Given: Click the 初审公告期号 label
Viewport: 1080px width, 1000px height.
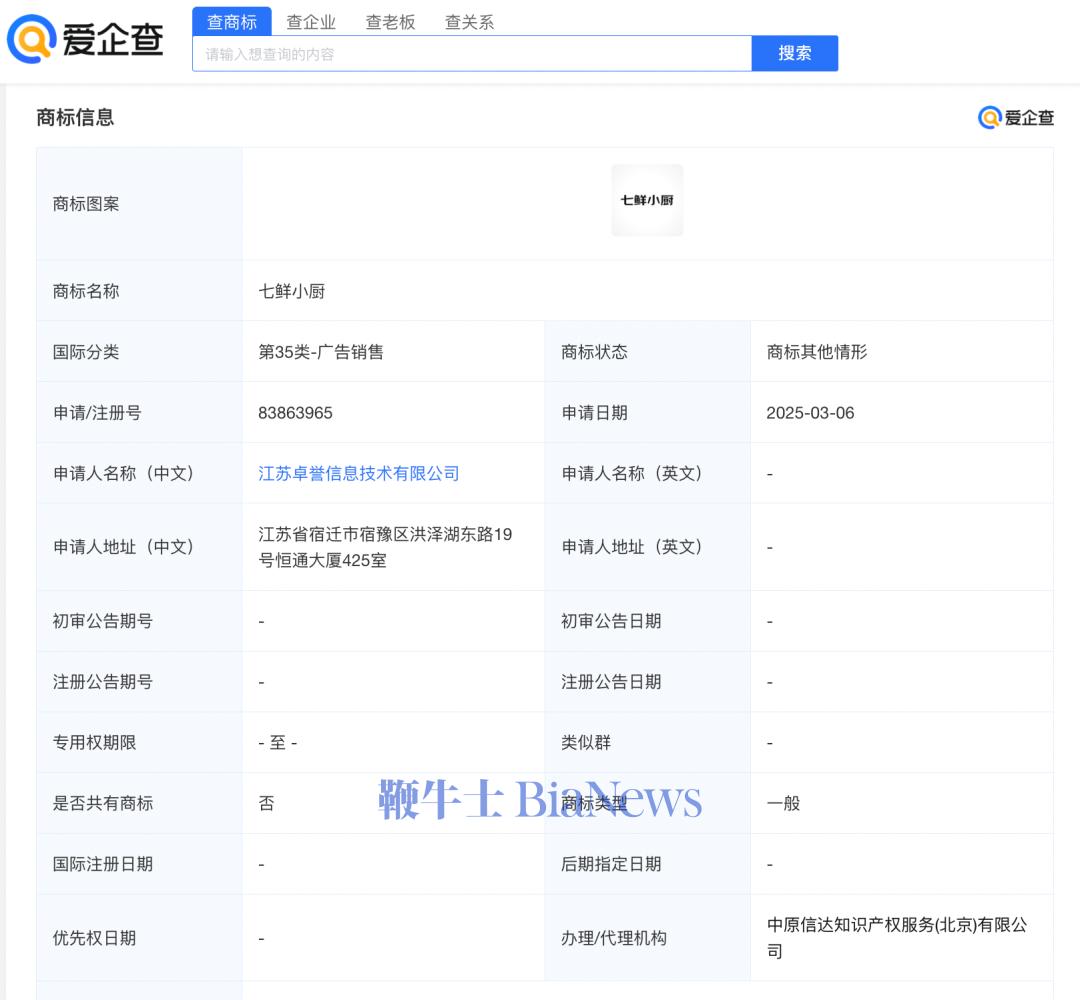Looking at the screenshot, I should pos(103,621).
